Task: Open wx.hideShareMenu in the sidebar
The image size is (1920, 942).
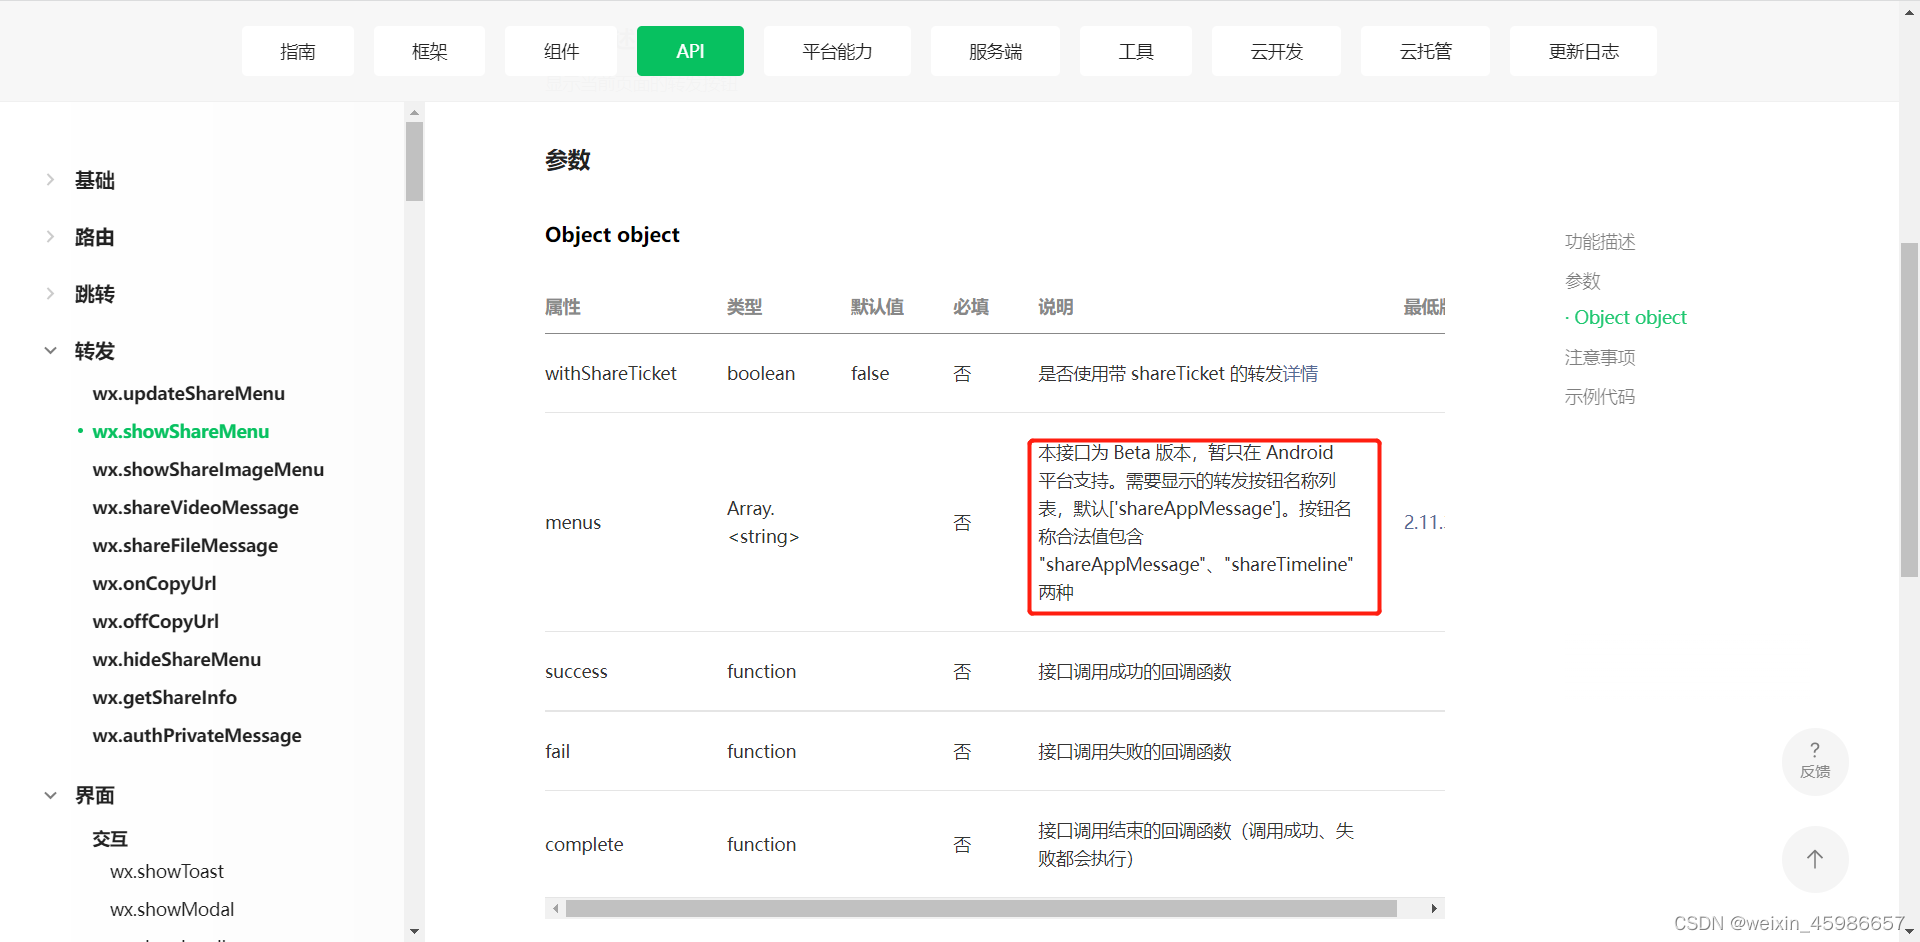Action: click(x=176, y=659)
